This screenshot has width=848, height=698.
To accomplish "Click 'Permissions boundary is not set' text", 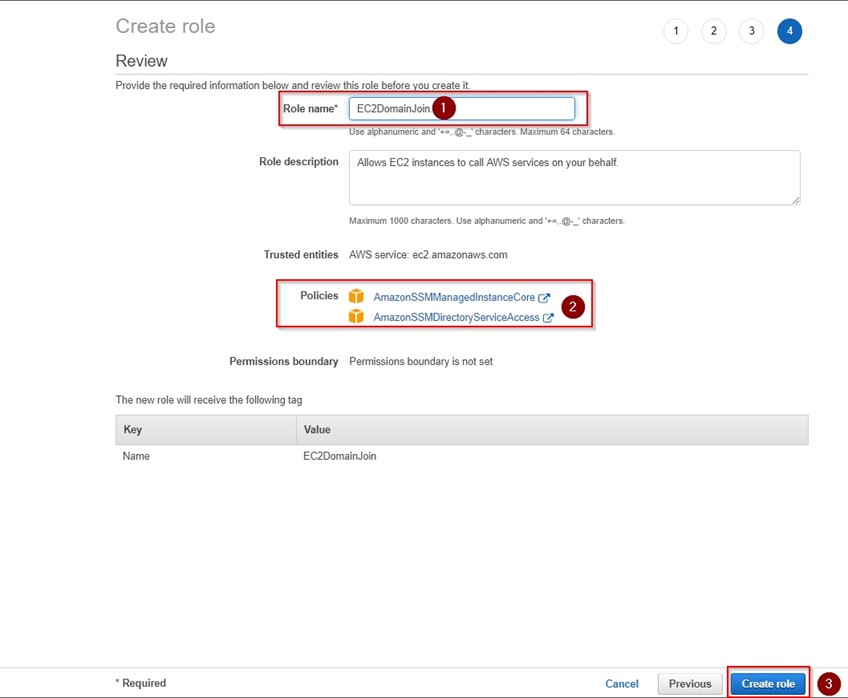I will (421, 361).
